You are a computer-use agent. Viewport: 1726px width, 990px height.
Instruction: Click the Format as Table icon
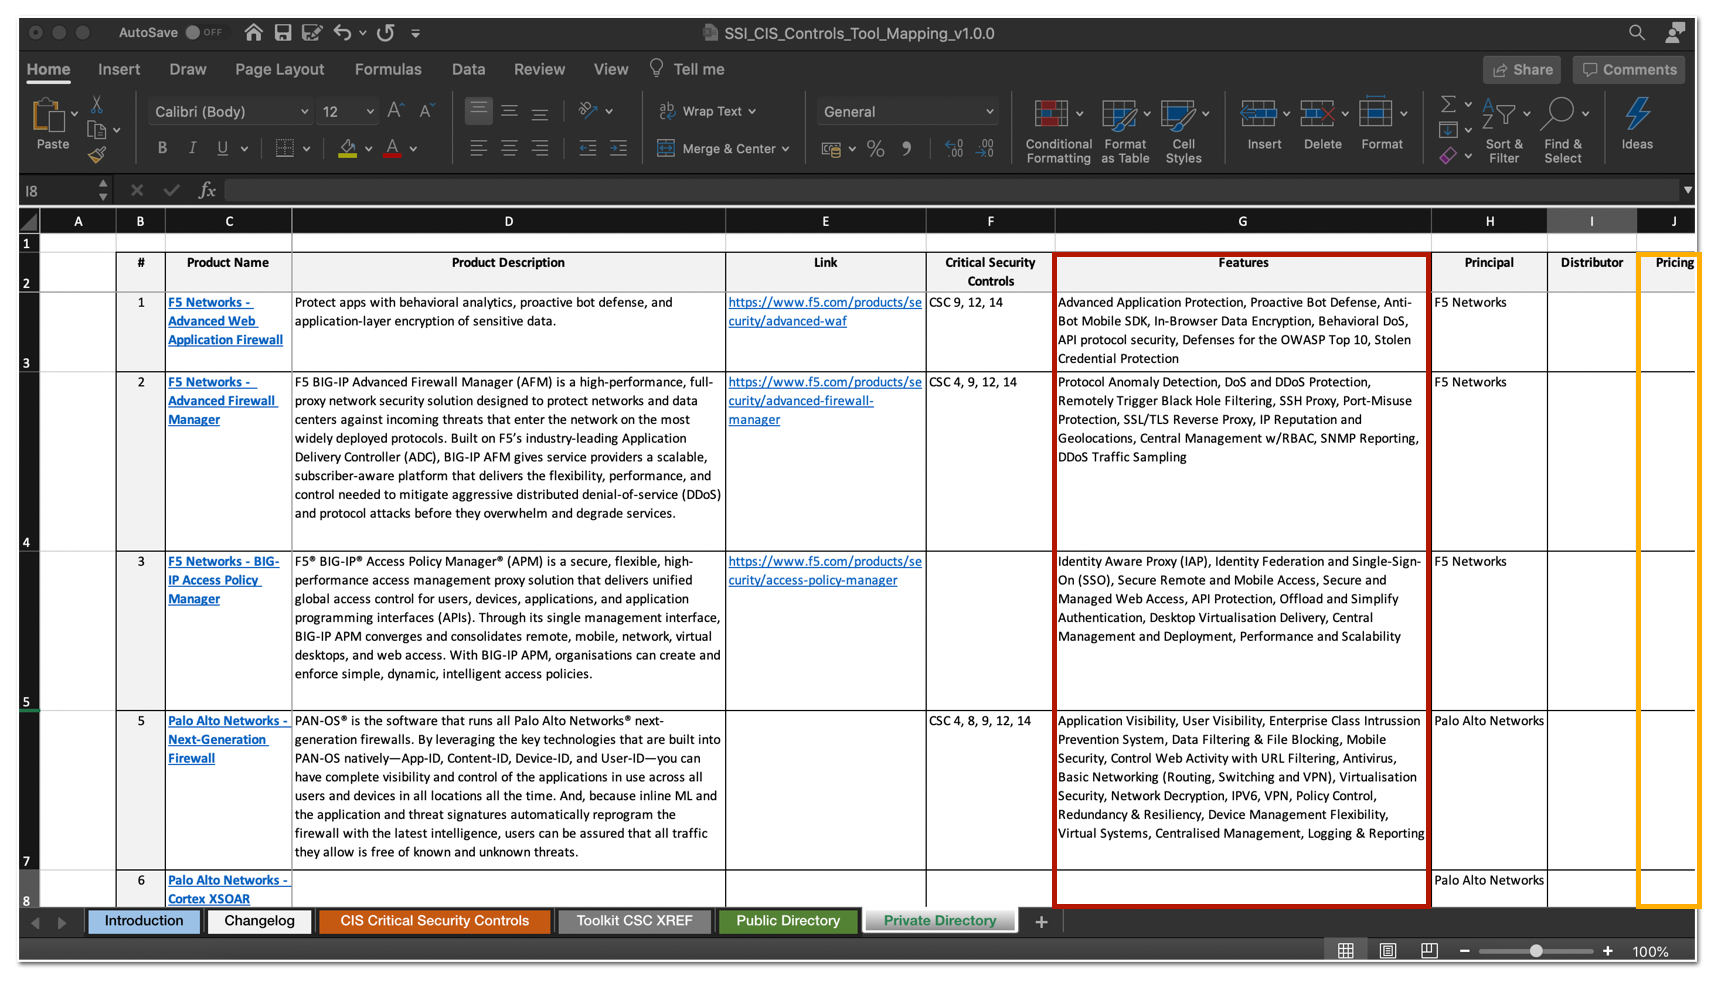coord(1119,114)
